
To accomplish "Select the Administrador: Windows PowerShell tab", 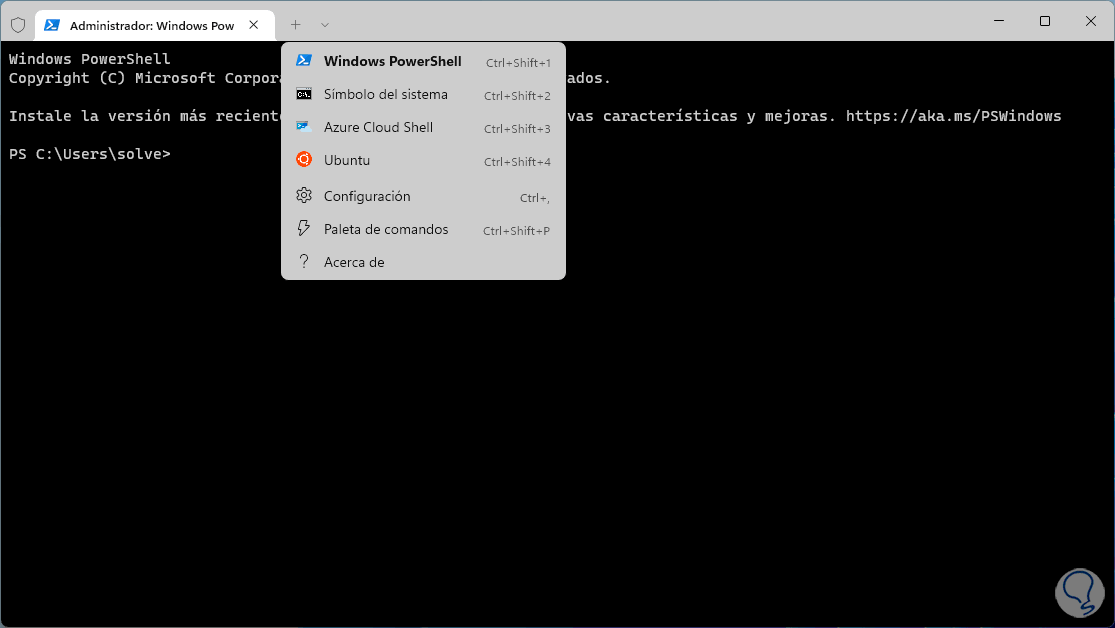I will click(152, 25).
